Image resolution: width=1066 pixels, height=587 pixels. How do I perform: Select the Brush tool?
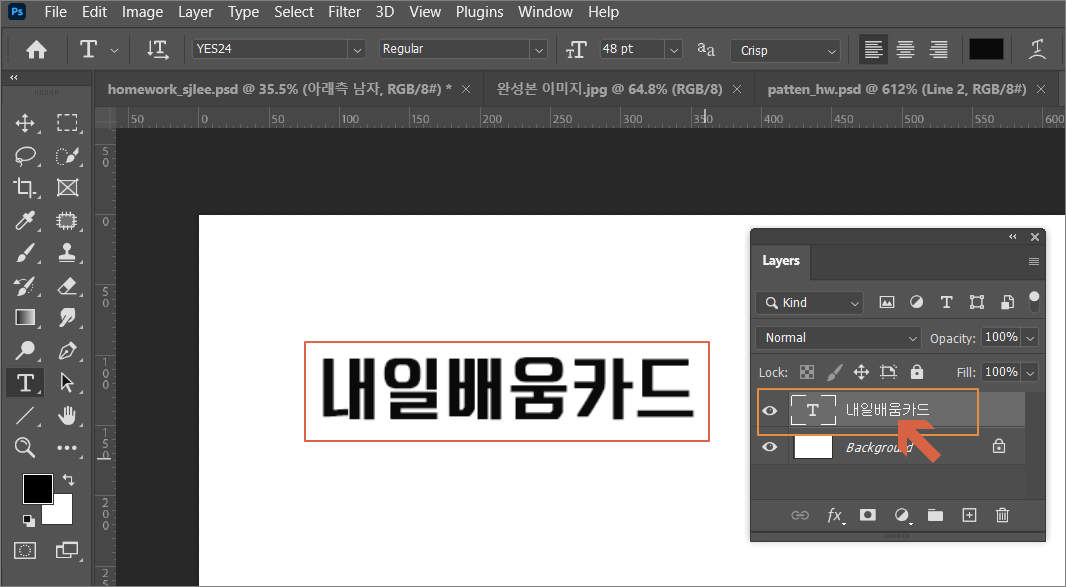25,253
